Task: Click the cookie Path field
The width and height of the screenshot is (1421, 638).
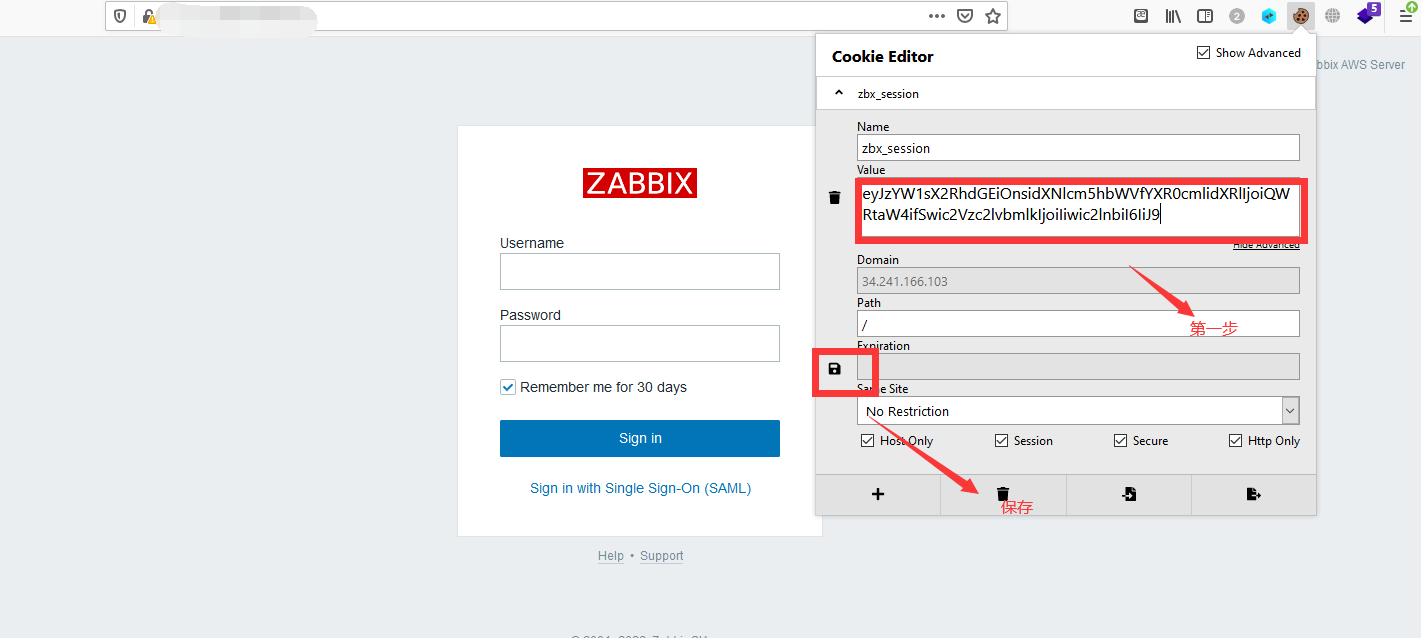Action: click(1078, 324)
